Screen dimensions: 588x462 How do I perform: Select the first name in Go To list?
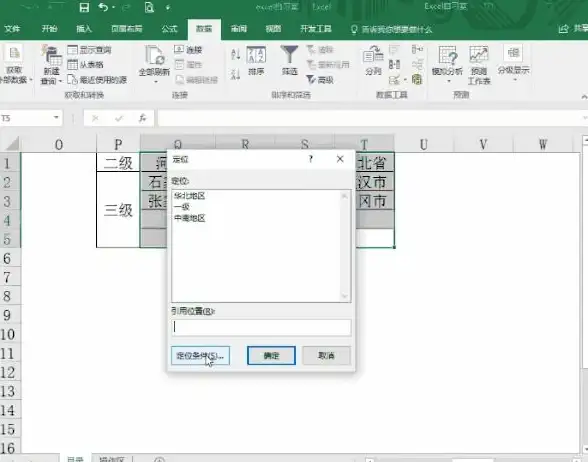tap(189, 196)
